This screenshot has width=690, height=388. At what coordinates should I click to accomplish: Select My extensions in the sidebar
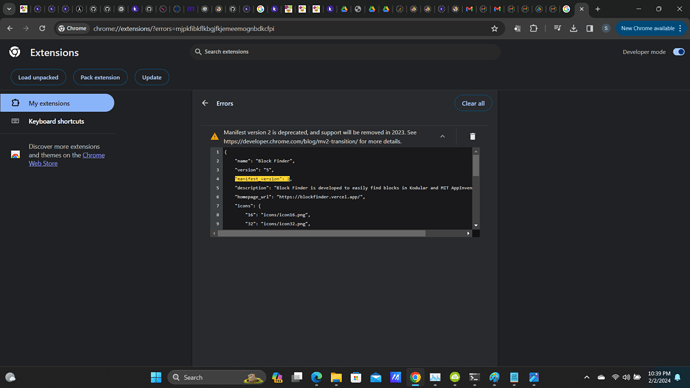click(x=57, y=103)
